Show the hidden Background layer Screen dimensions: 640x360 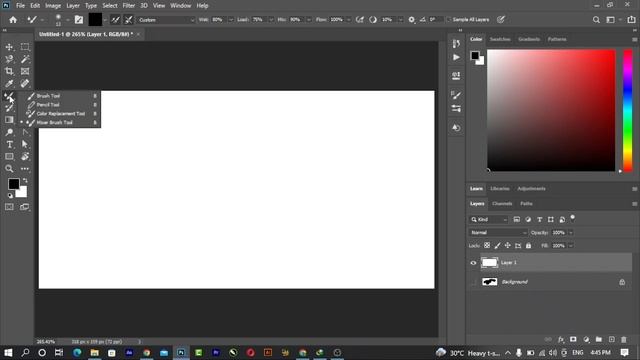pos(473,282)
